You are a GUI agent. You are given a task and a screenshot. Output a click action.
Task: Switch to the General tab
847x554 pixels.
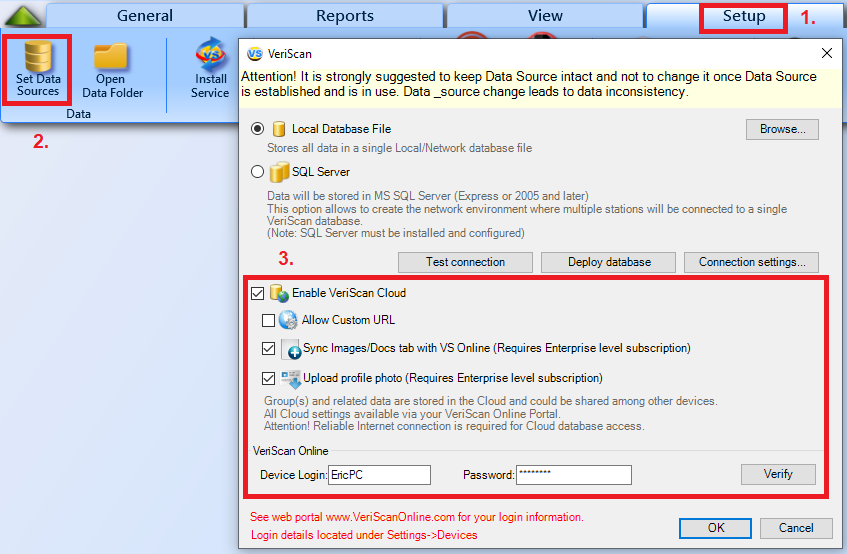[x=145, y=16]
